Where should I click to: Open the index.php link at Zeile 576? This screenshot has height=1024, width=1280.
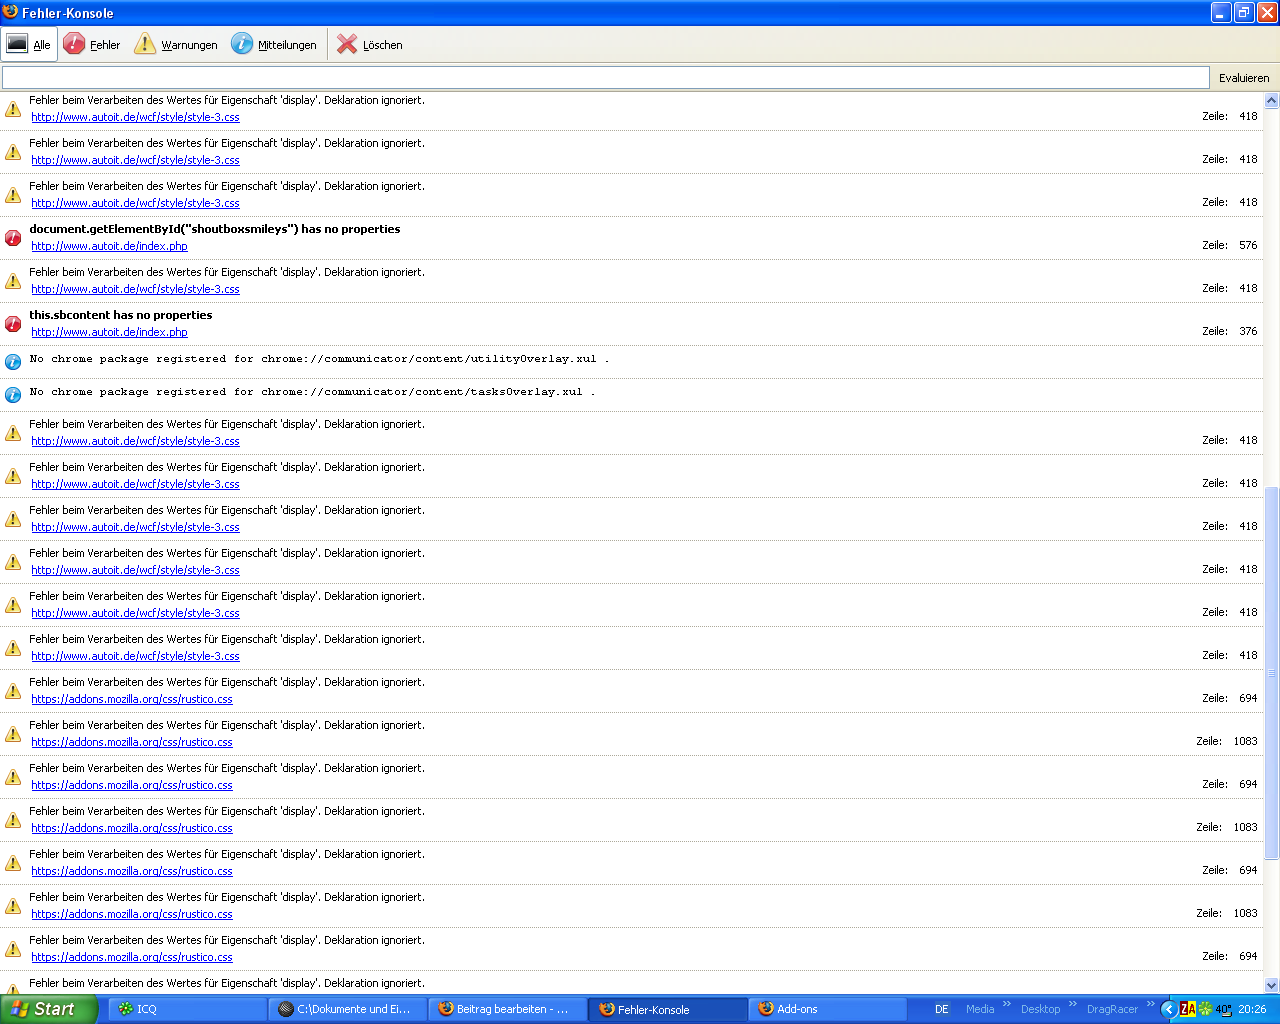109,246
